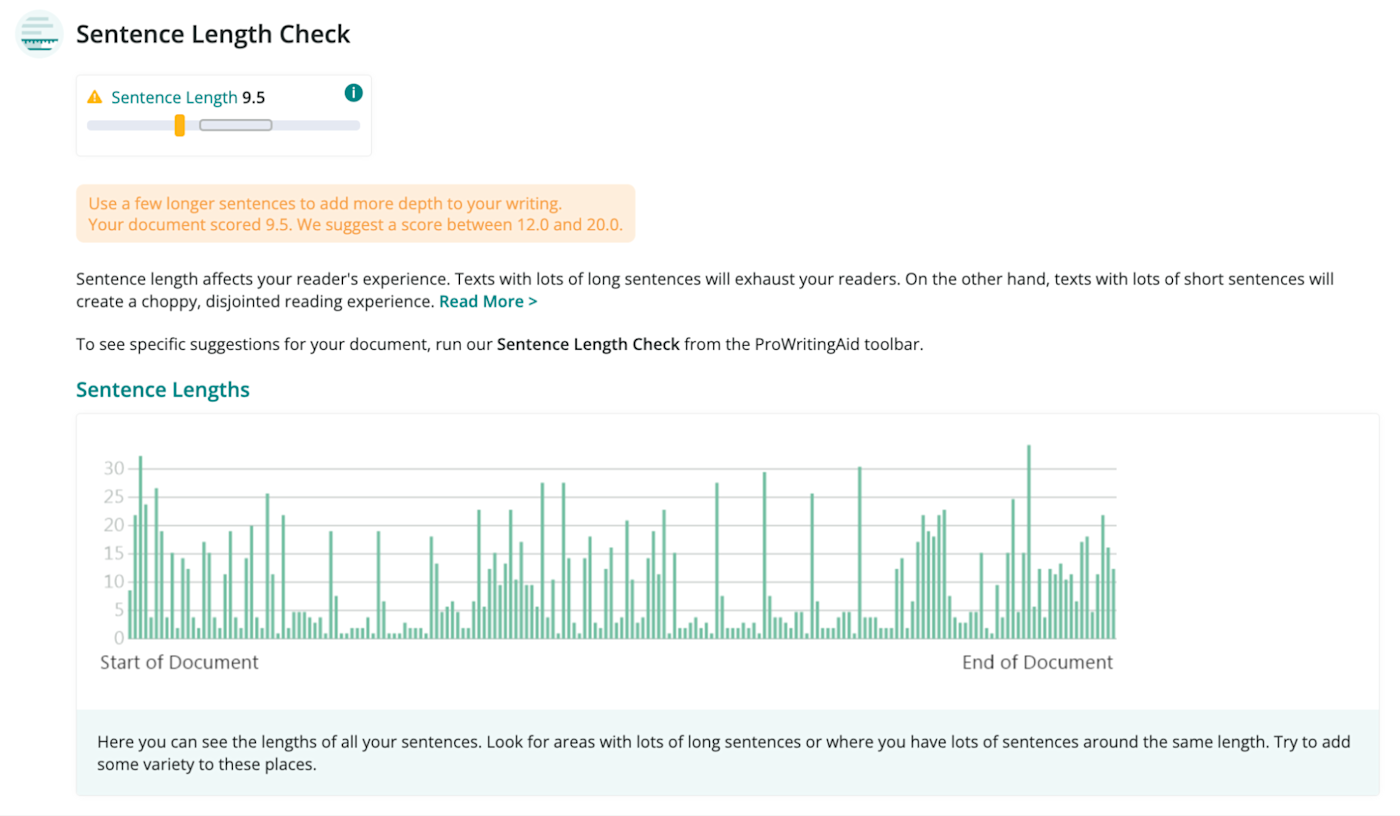Click the bold Sentence Length Check text in paragraph
This screenshot has width=1400, height=816.
(x=588, y=344)
